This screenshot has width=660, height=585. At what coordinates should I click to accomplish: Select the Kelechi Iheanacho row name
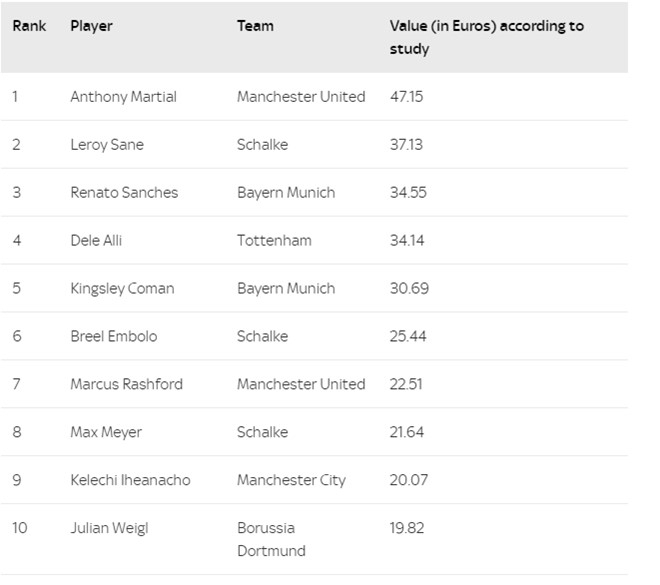[130, 480]
